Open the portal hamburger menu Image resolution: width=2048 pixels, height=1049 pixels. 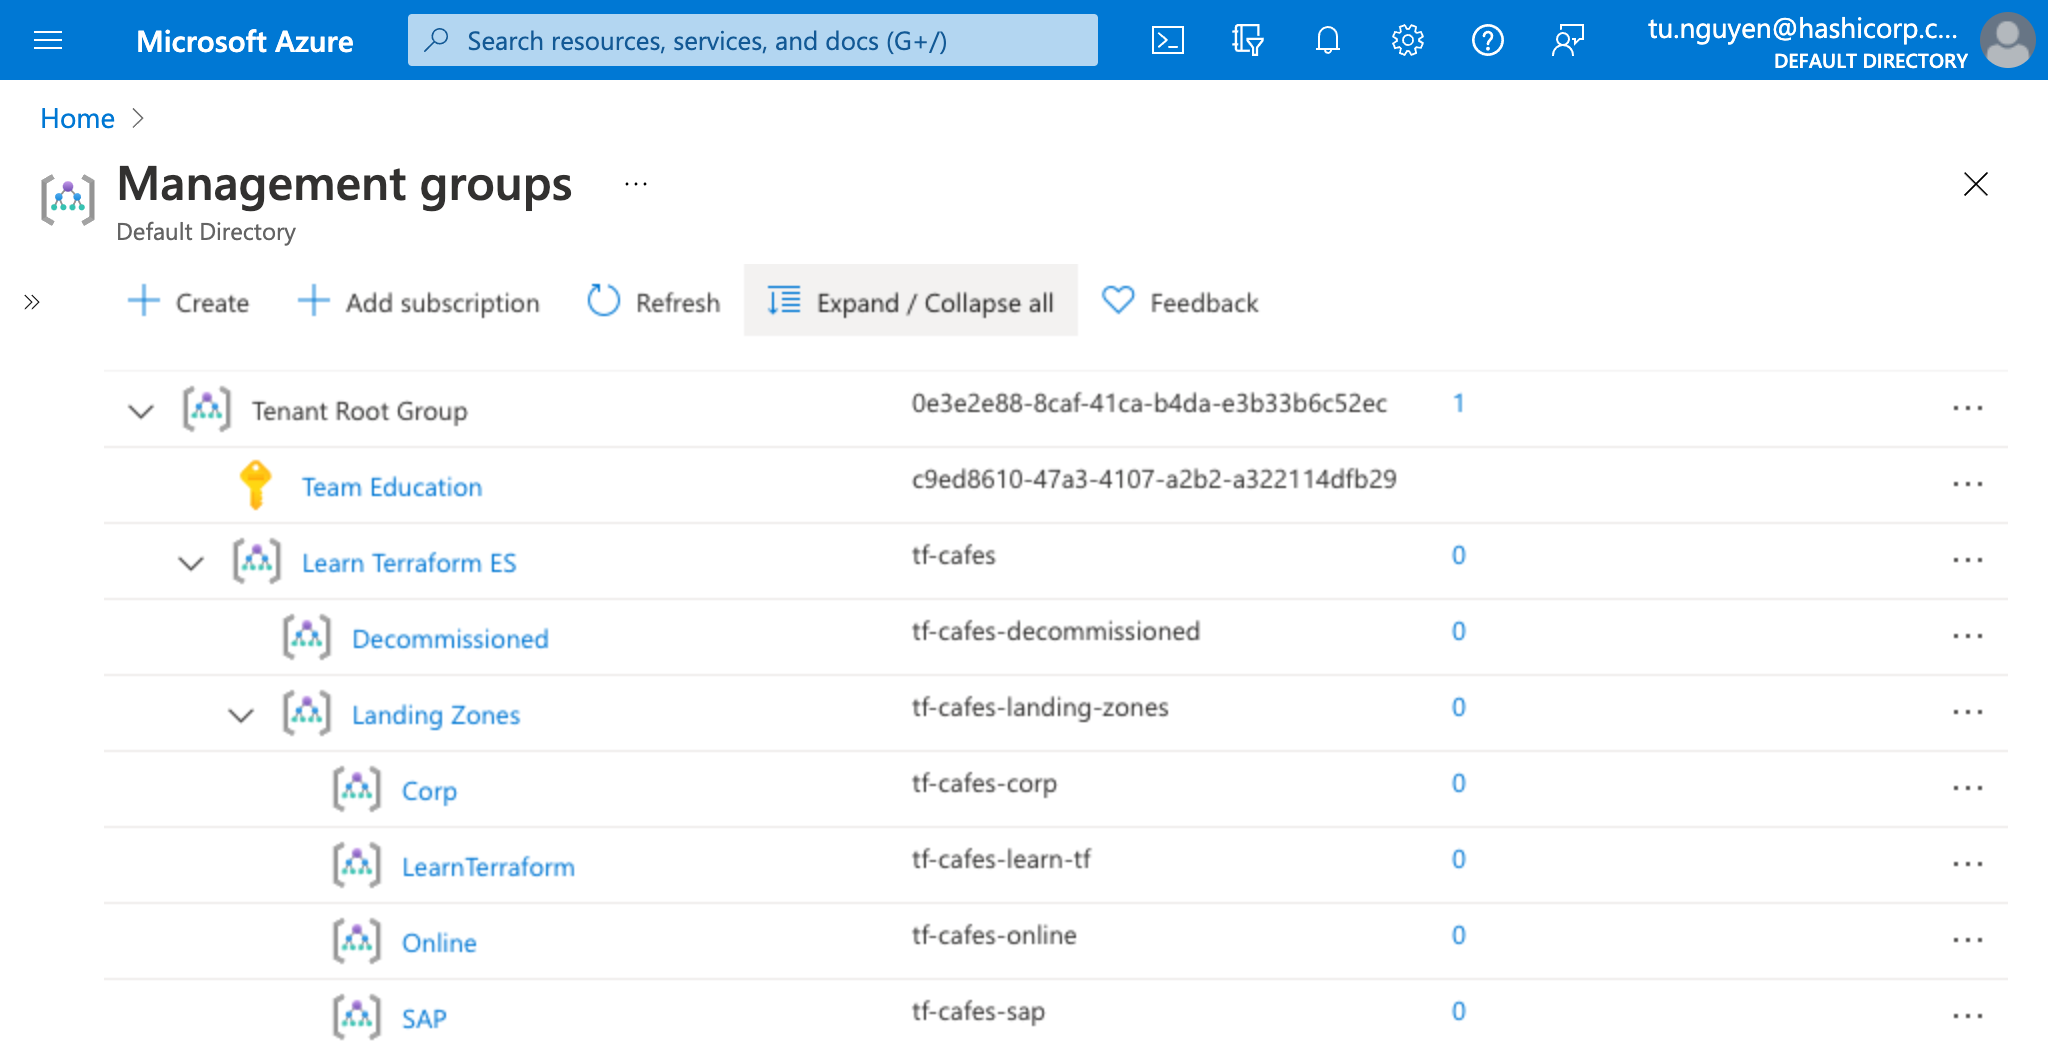47,40
